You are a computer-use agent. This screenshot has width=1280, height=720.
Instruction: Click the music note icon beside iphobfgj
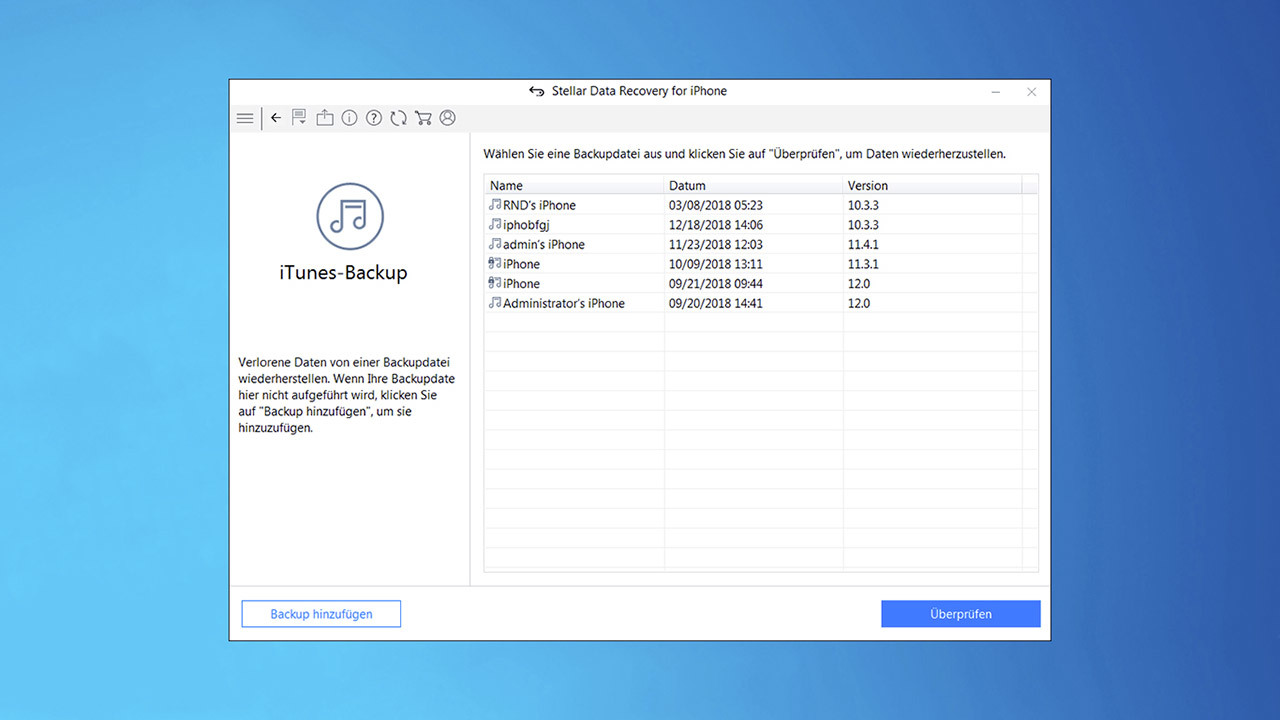494,224
